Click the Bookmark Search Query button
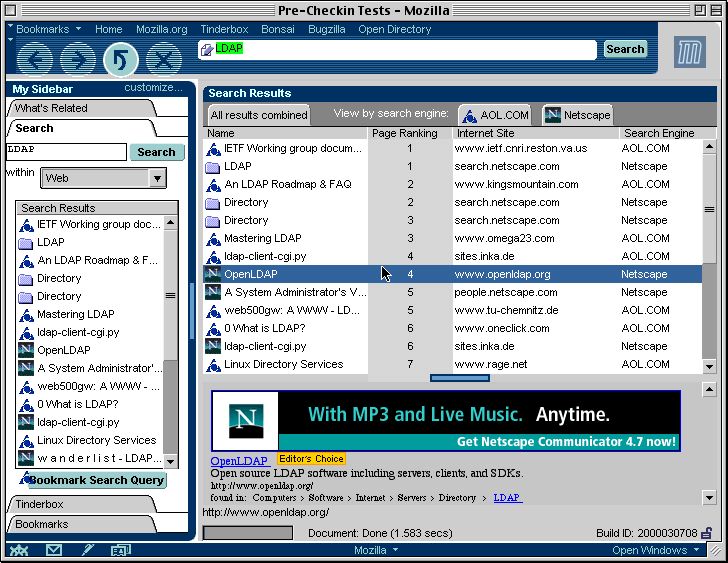This screenshot has height=563, width=728. point(96,480)
